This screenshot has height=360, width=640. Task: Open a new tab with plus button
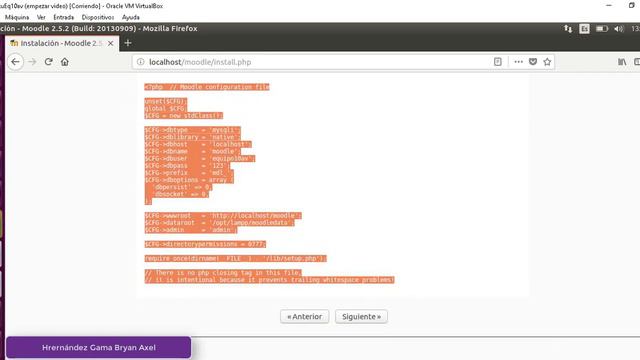point(128,43)
